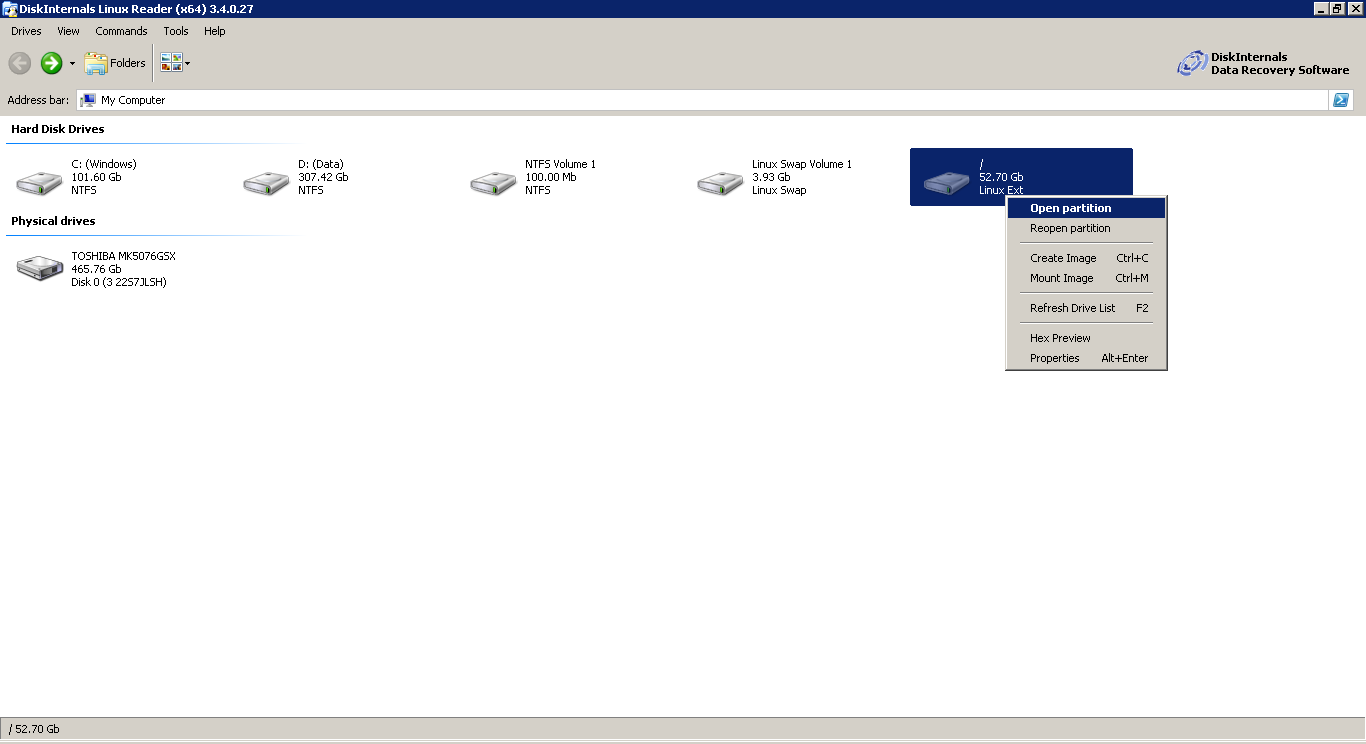Click the Hard Disk Drives section header
Screen dimensions: 1366x744
pyautogui.click(x=58, y=129)
